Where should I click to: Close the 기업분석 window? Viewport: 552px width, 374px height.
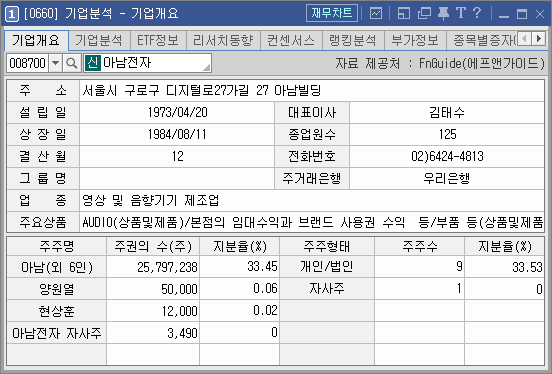click(540, 14)
